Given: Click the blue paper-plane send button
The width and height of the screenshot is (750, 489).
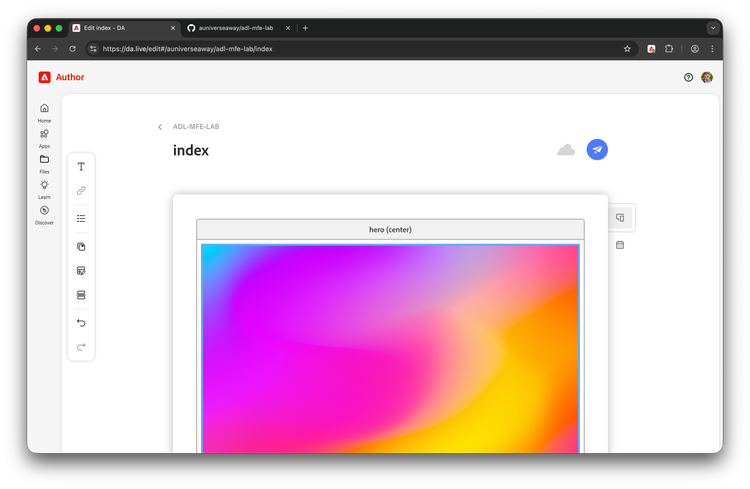Looking at the screenshot, I should point(597,149).
